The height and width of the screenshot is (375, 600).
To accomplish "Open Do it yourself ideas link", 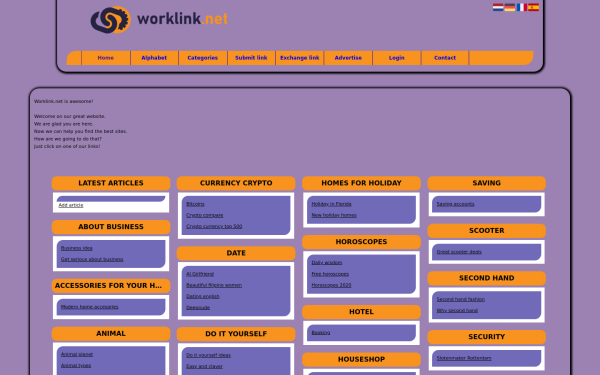I will [209, 355].
